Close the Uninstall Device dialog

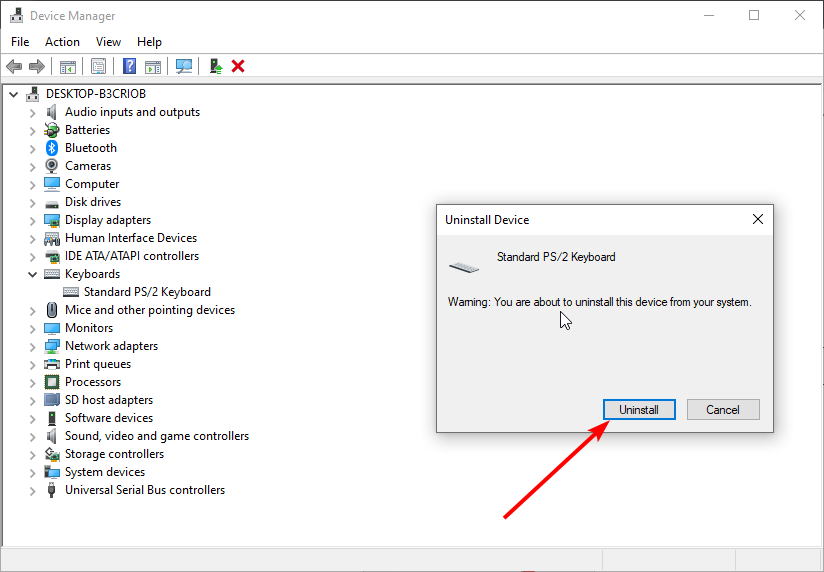point(758,219)
